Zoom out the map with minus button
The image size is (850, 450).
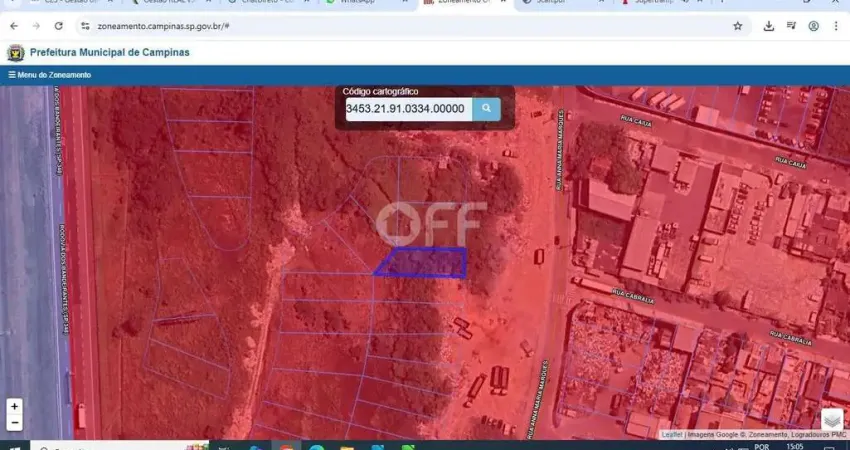(15, 423)
